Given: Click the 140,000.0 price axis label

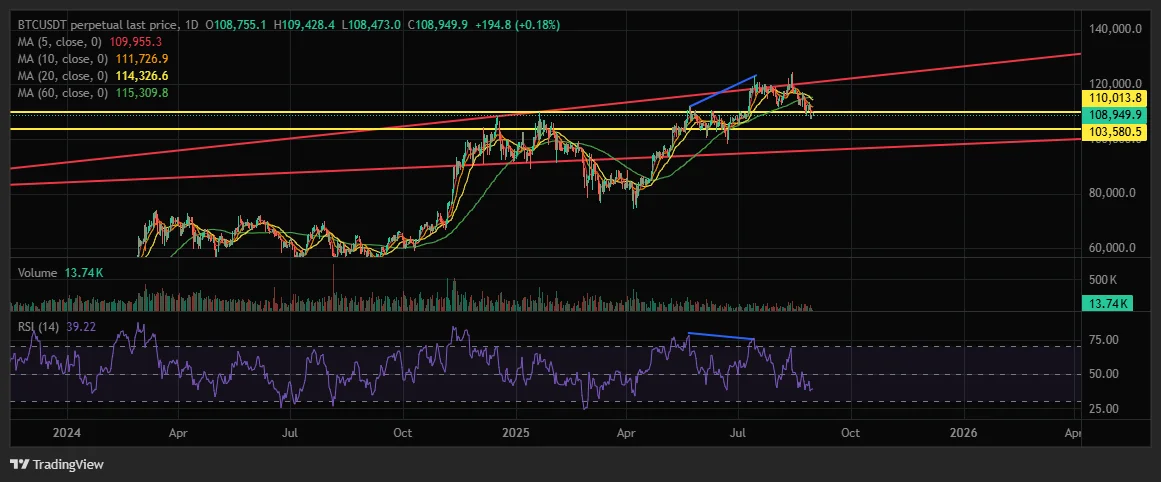Looking at the screenshot, I should [x=1114, y=29].
